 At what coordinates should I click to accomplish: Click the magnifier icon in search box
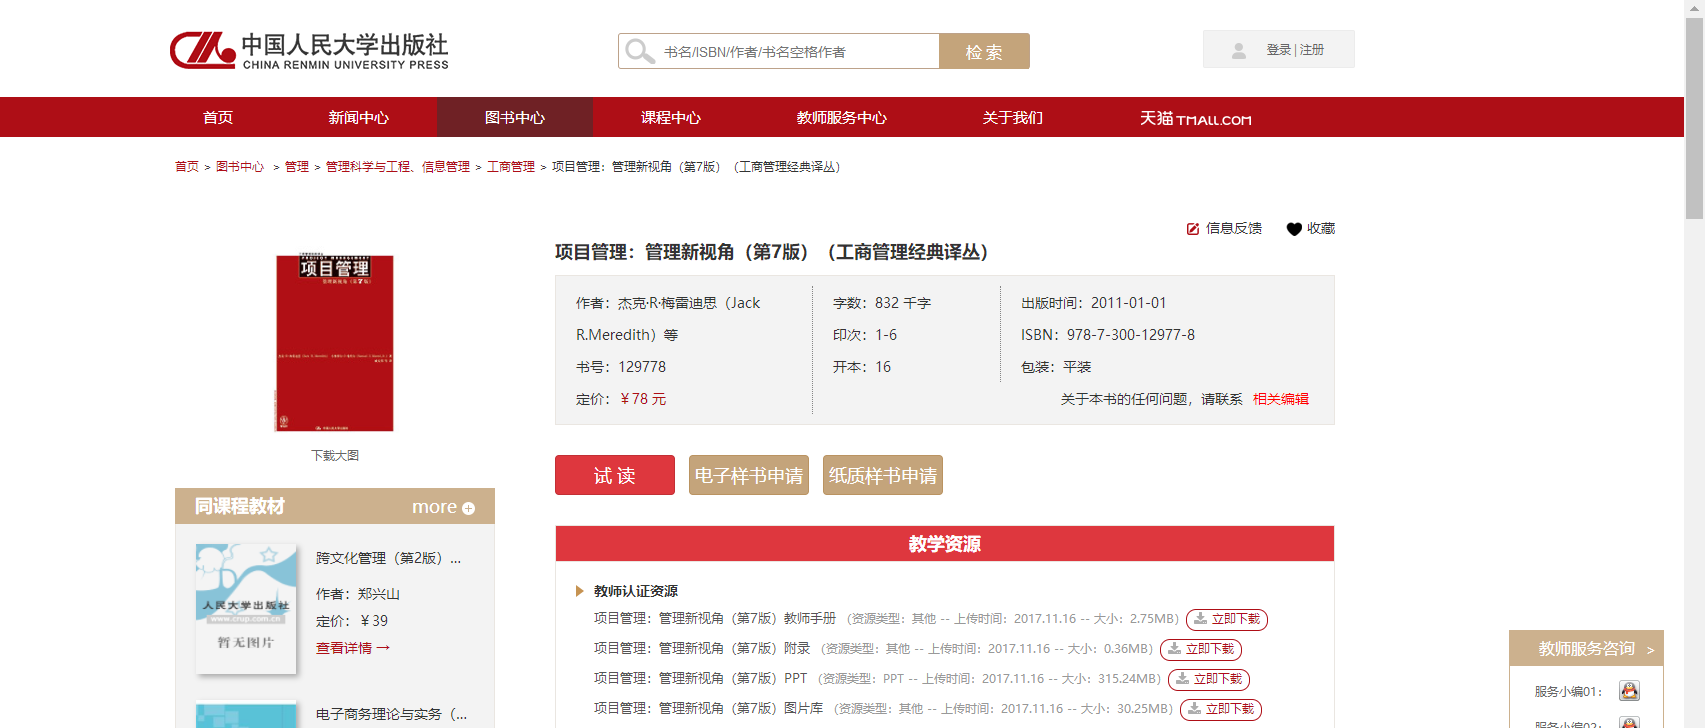pos(639,51)
